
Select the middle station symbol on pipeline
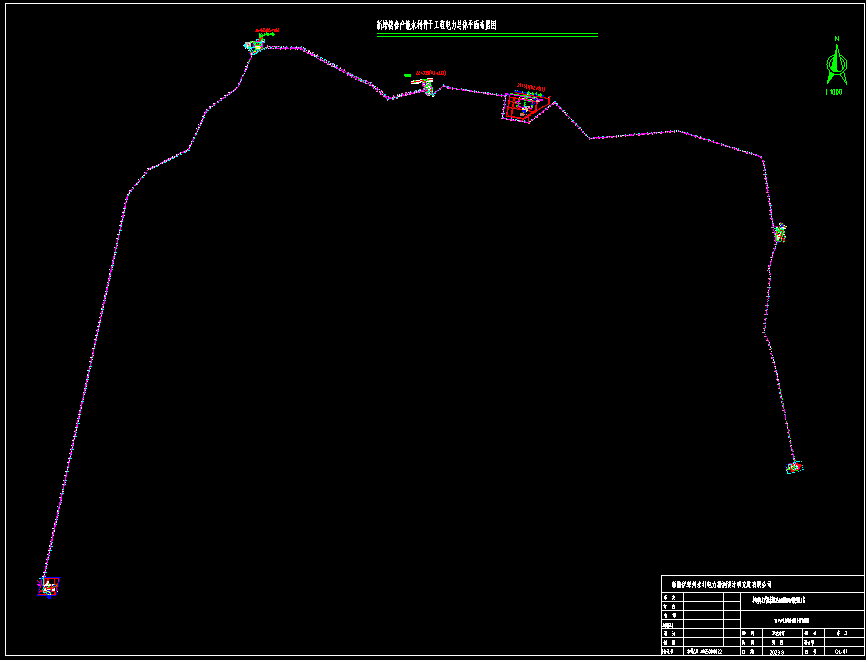[x=428, y=88]
